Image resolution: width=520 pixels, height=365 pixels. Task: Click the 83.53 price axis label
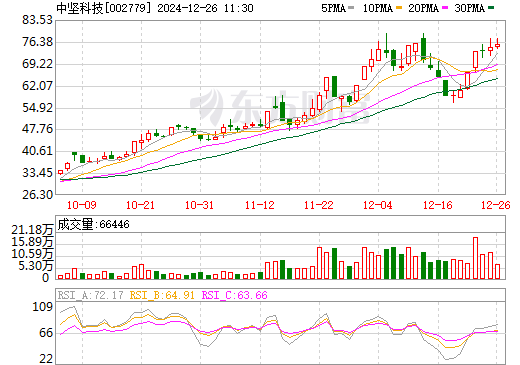[x=37, y=20]
